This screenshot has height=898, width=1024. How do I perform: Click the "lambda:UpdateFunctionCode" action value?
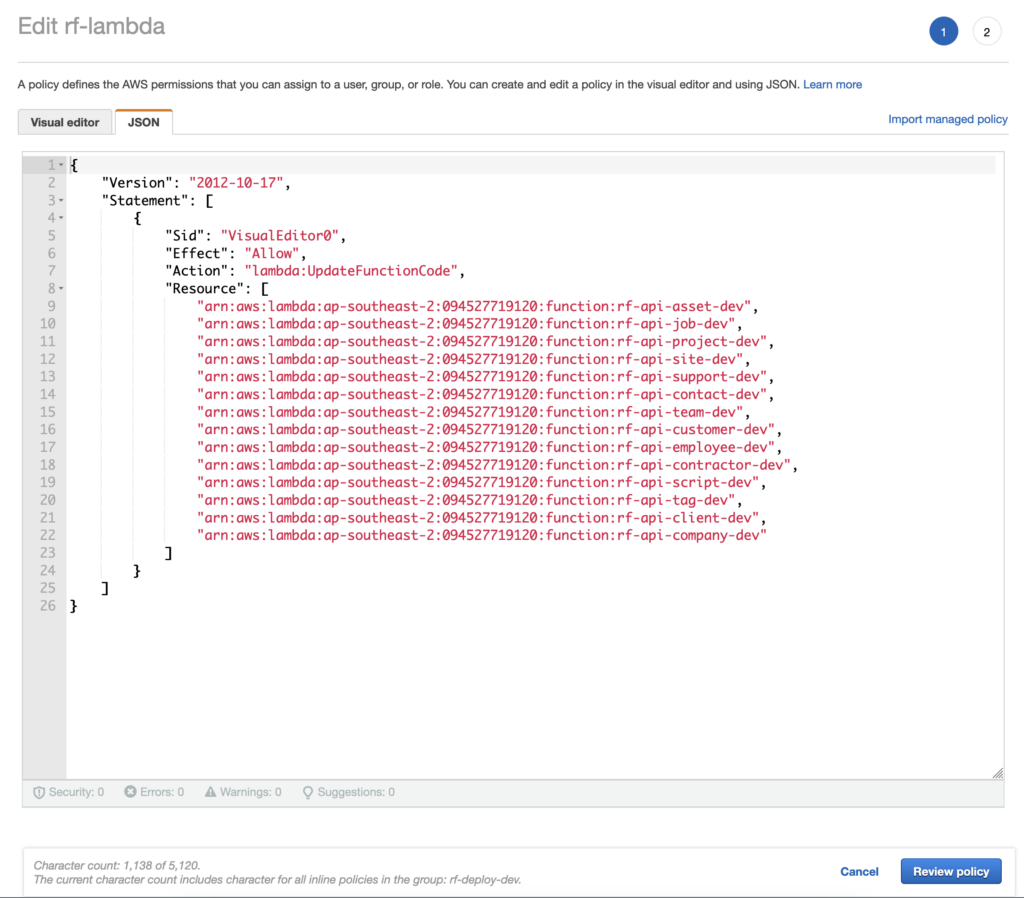click(351, 271)
